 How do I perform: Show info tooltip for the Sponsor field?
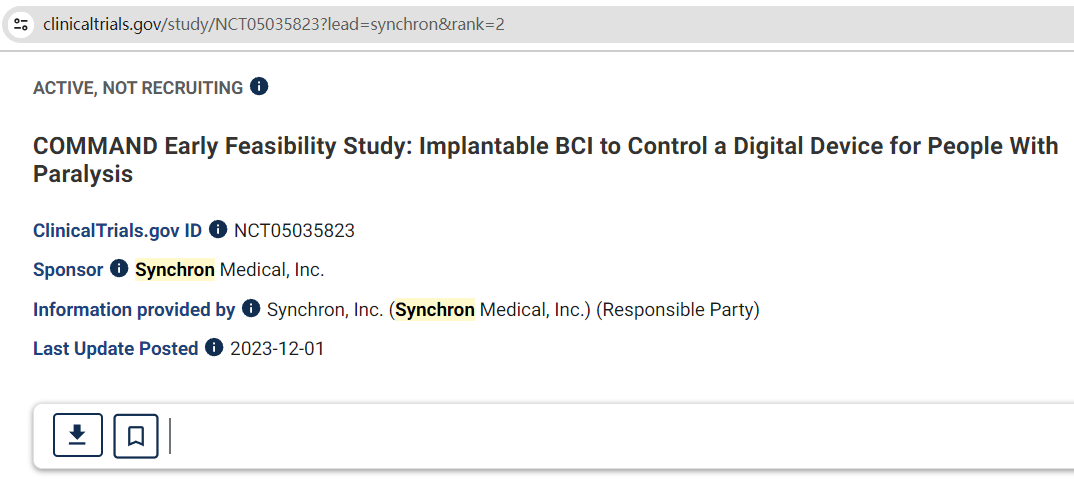(119, 269)
